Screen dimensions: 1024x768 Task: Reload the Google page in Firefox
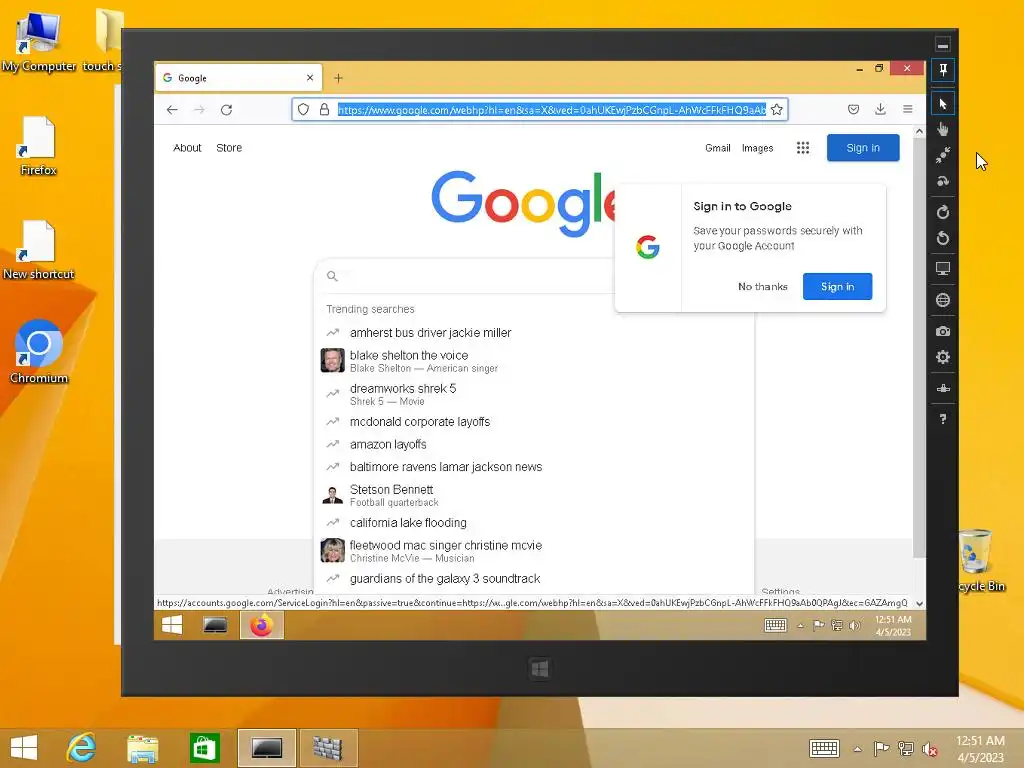[227, 110]
